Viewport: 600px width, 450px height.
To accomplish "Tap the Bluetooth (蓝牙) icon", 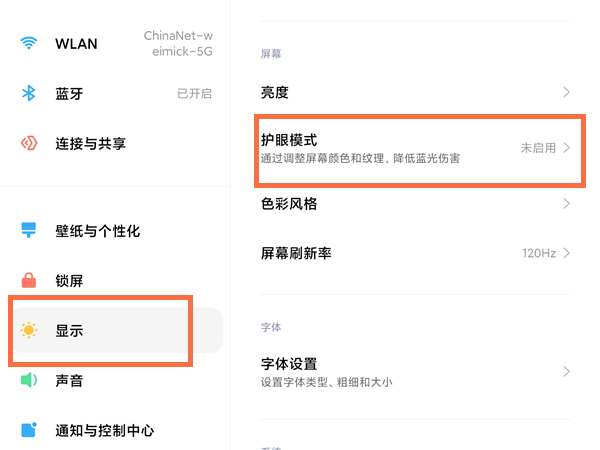I will click(29, 94).
